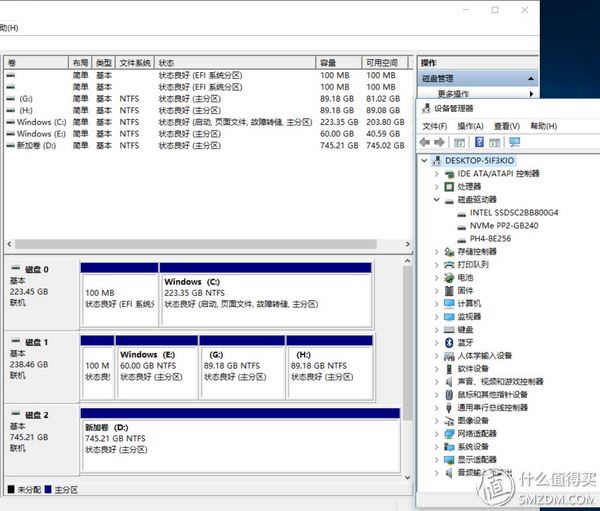This screenshot has width=600, height=511.
Task: Open Device Manager View menu 查看(V)
Action: (x=507, y=126)
